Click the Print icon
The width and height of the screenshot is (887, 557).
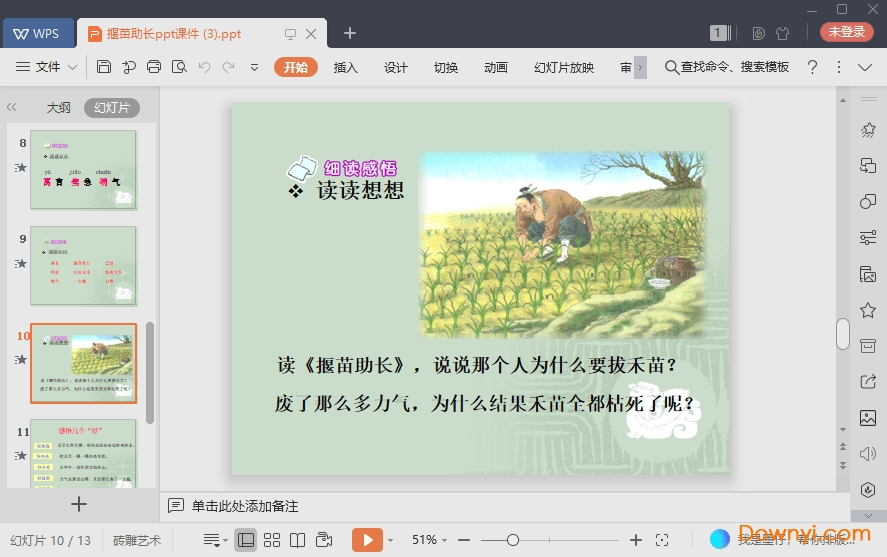tap(154, 67)
